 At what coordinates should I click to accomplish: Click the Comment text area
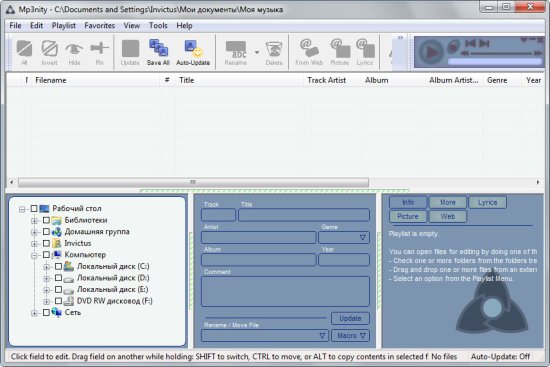tap(286, 291)
